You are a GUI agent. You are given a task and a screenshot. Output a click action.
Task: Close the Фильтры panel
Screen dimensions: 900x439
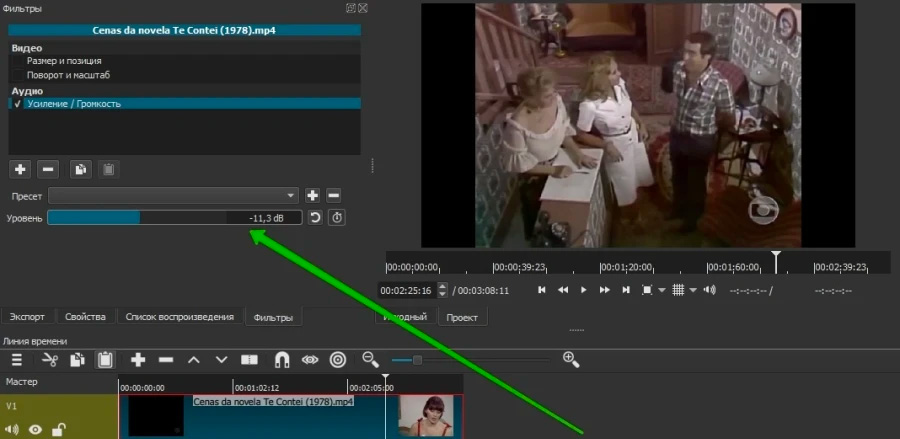click(x=363, y=8)
